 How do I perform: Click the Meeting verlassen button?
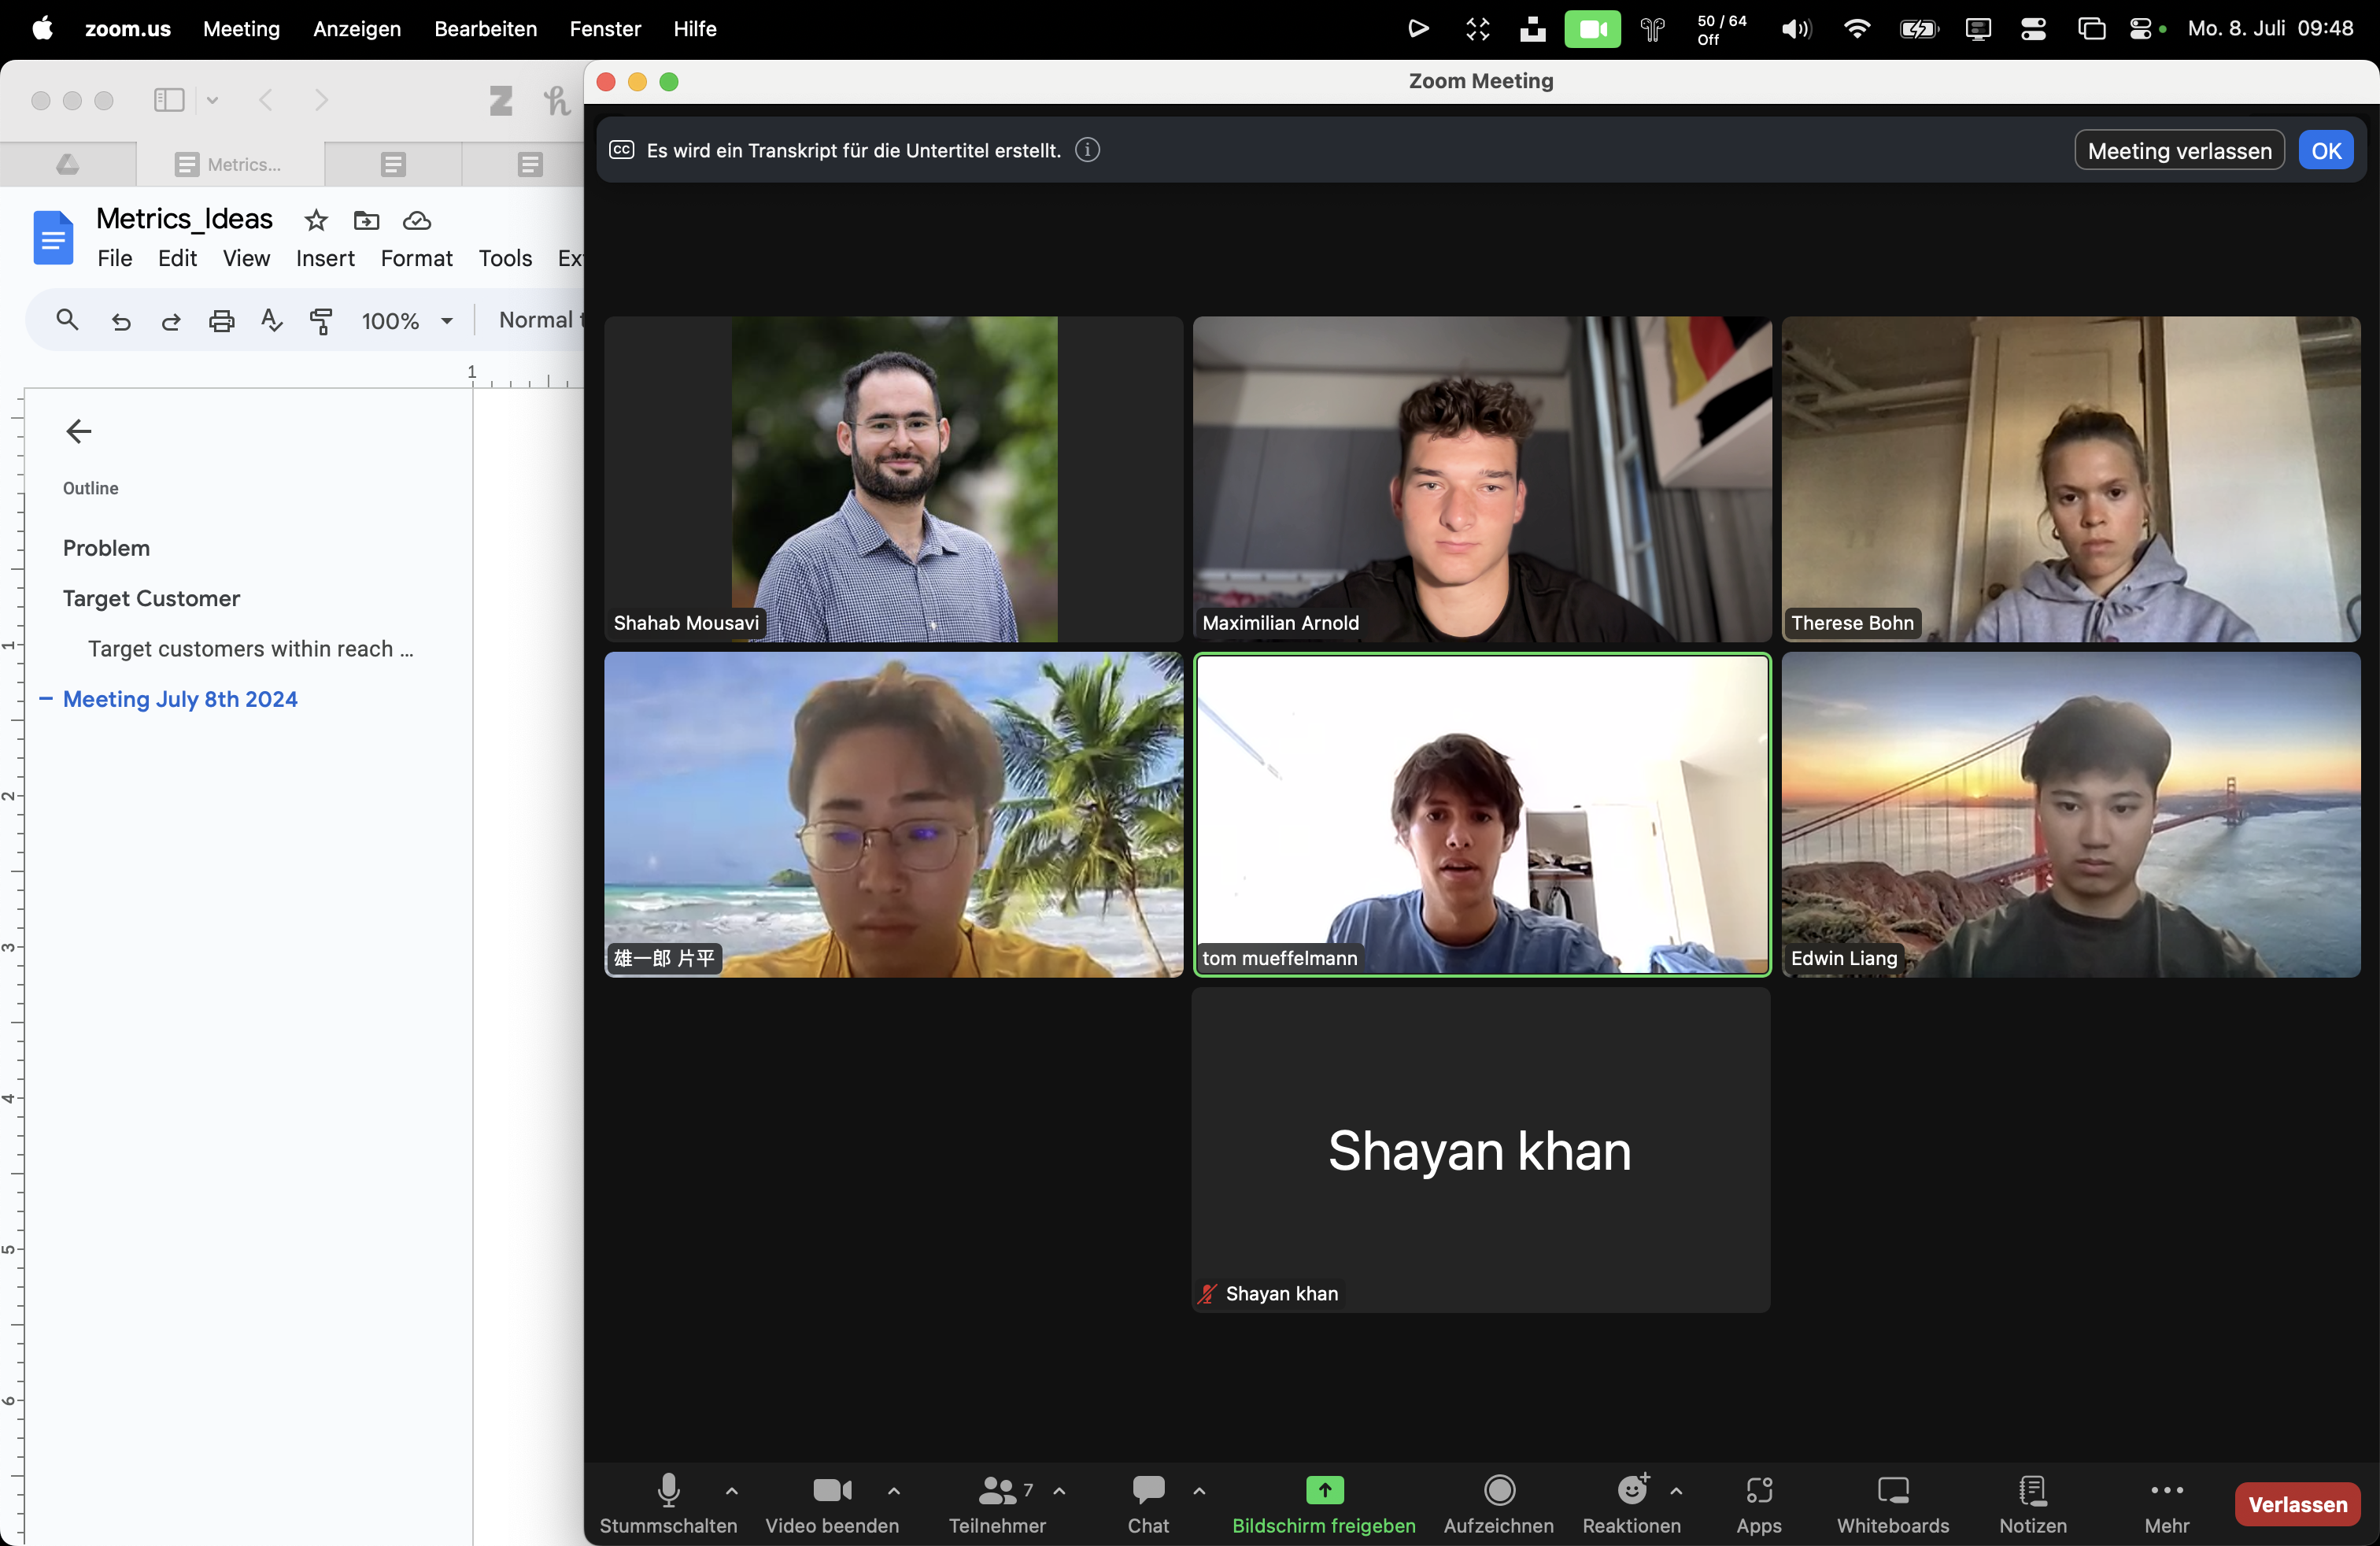coord(2178,150)
